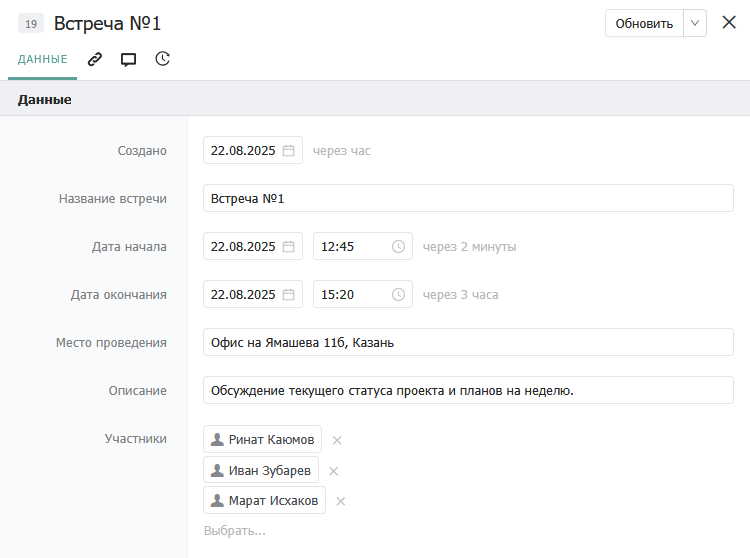Close the Встреча №1 card
The height and width of the screenshot is (558, 750).
(x=729, y=22)
